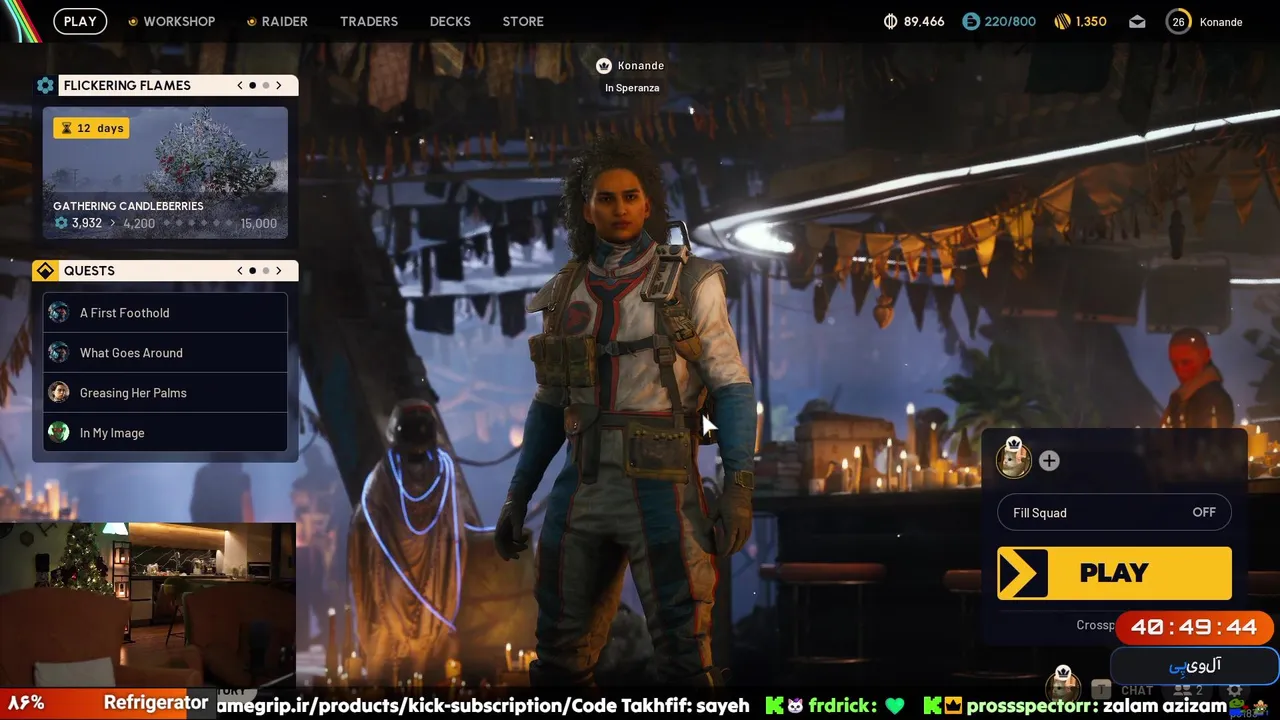Click the 12 days timer badge
The image size is (1280, 720).
coord(91,128)
